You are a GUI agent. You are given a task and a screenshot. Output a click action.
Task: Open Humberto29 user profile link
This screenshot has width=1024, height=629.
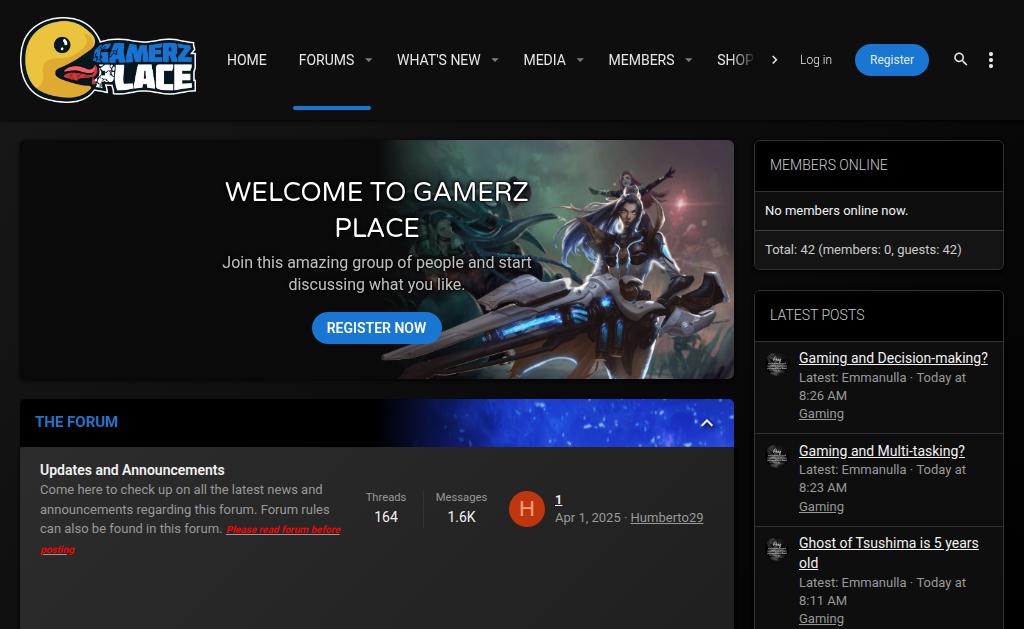click(667, 517)
